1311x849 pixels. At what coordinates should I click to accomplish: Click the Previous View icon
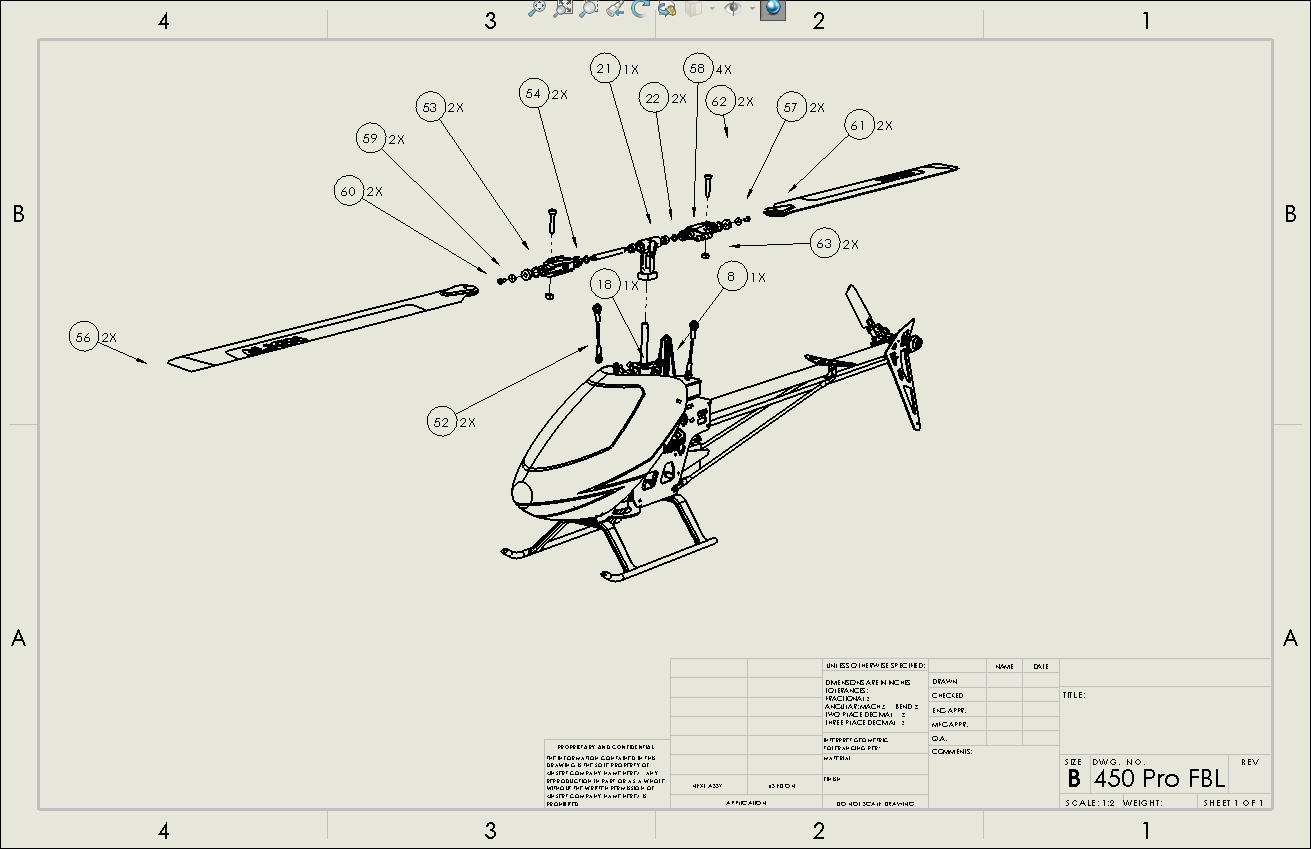coord(616,9)
